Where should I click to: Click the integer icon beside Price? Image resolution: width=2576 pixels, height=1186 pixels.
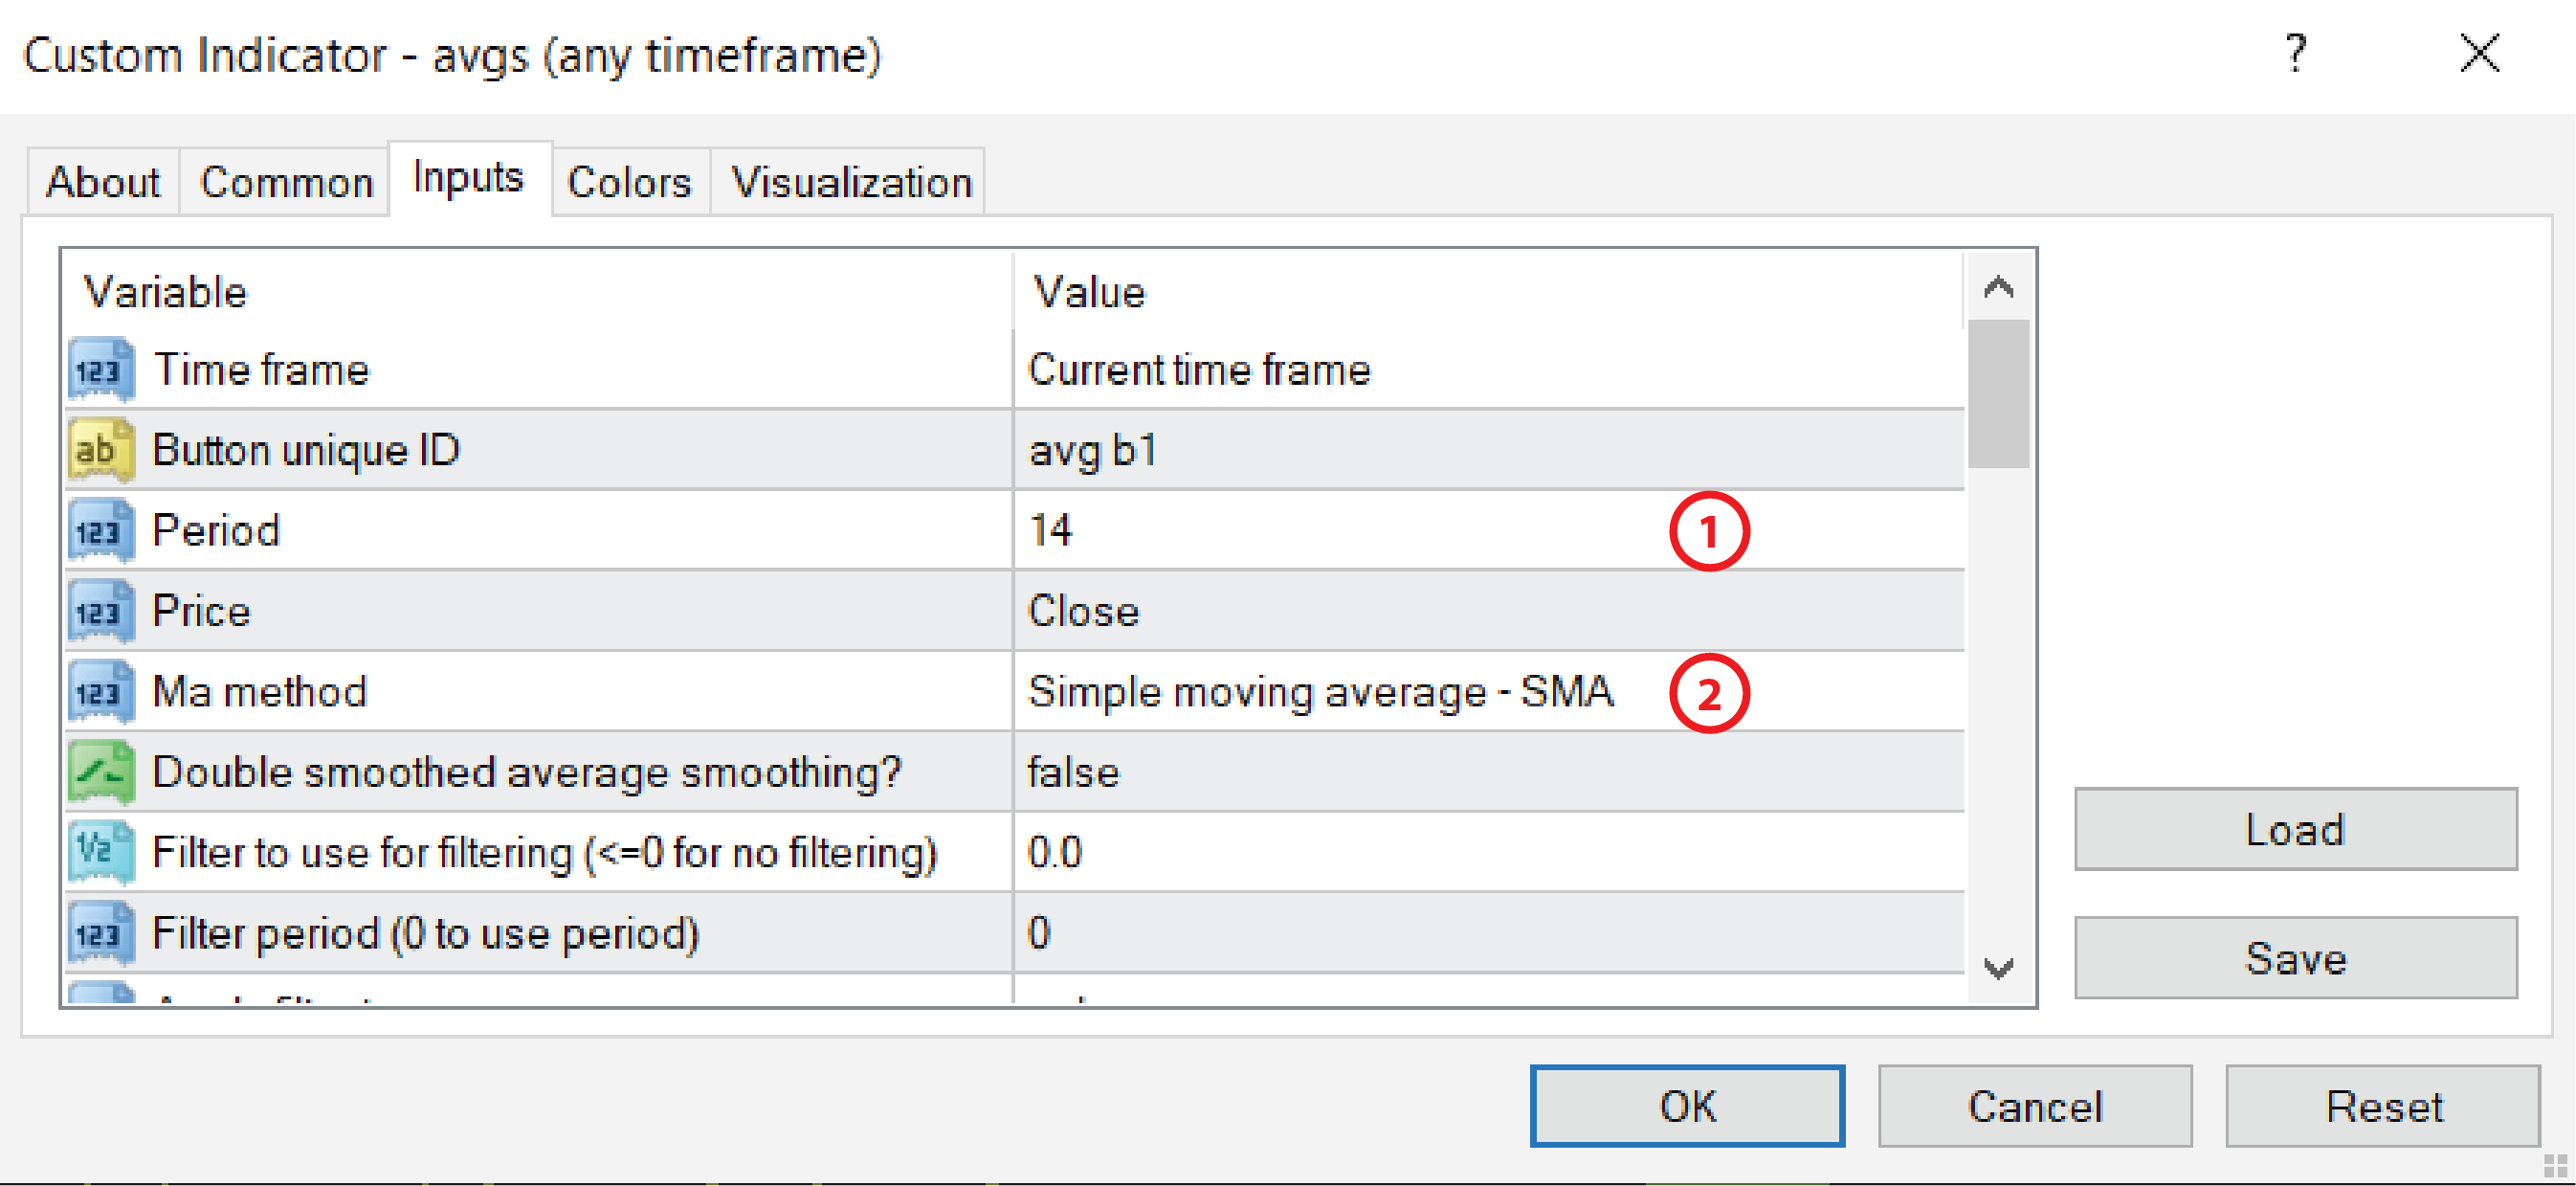101,611
